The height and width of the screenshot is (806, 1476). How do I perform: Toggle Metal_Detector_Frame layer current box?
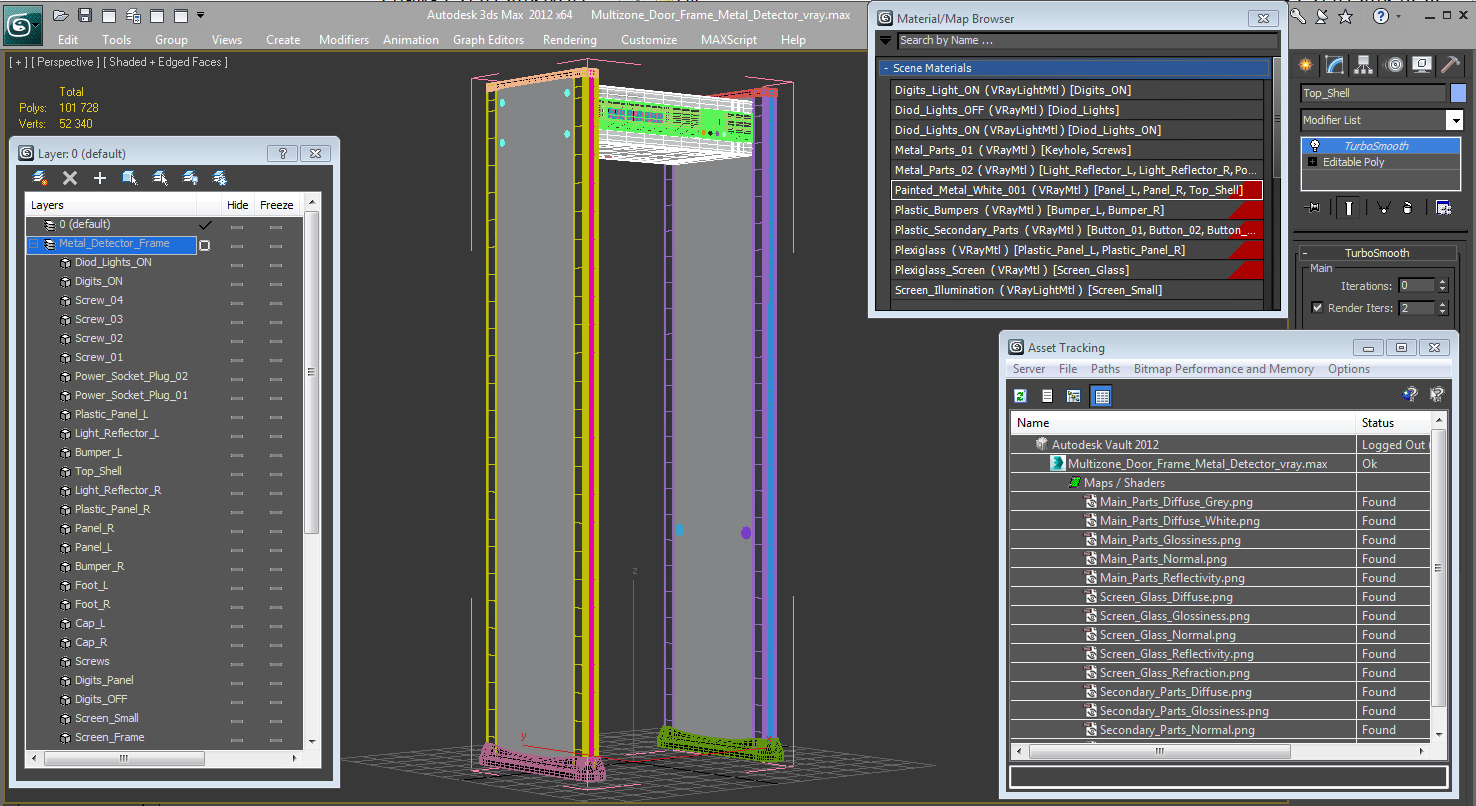click(205, 245)
